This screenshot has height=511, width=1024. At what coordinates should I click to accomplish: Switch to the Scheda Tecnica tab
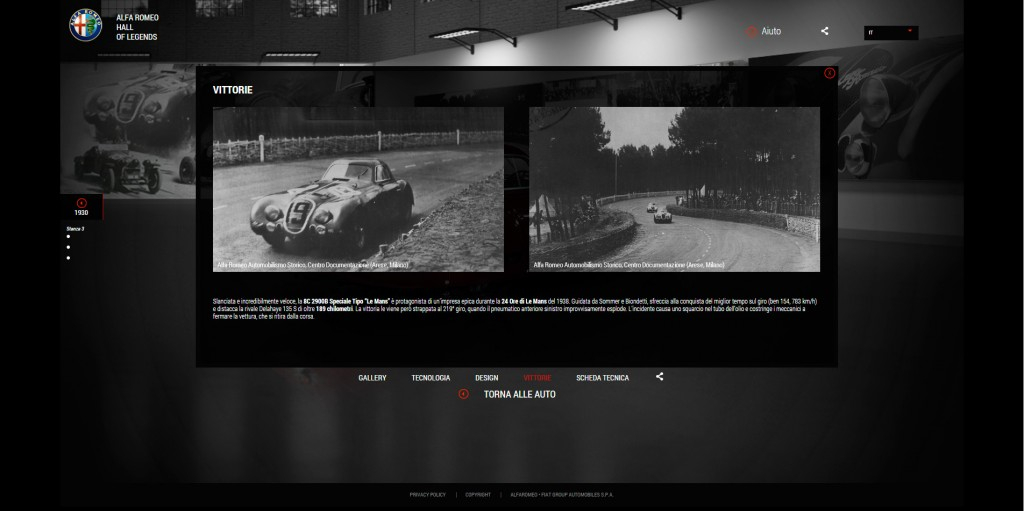click(602, 378)
